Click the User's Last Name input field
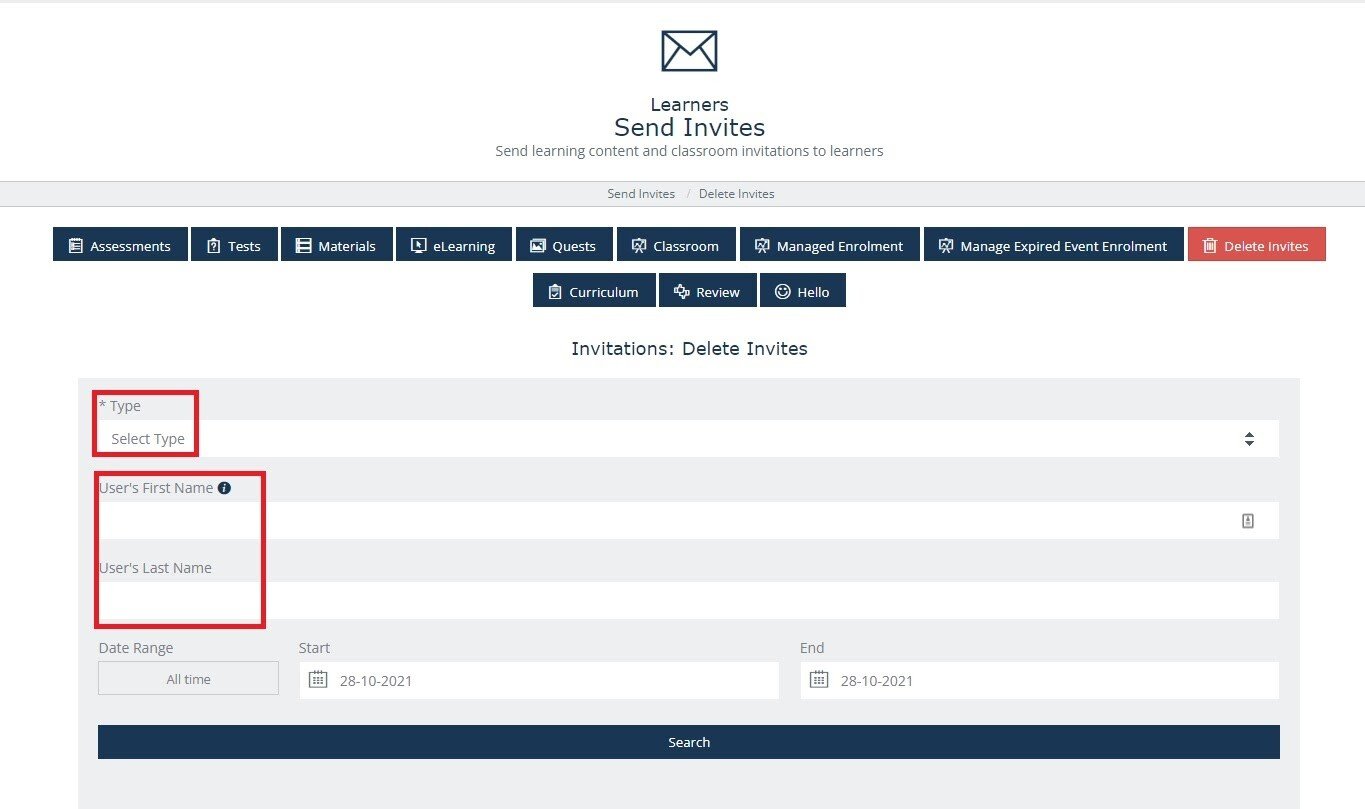The image size is (1365, 809). tap(688, 601)
